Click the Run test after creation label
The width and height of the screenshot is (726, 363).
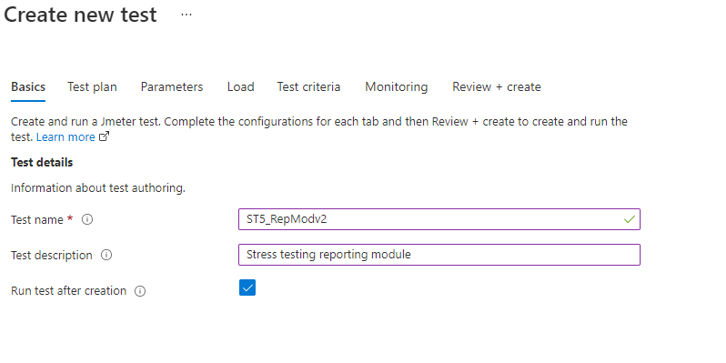coord(69,291)
